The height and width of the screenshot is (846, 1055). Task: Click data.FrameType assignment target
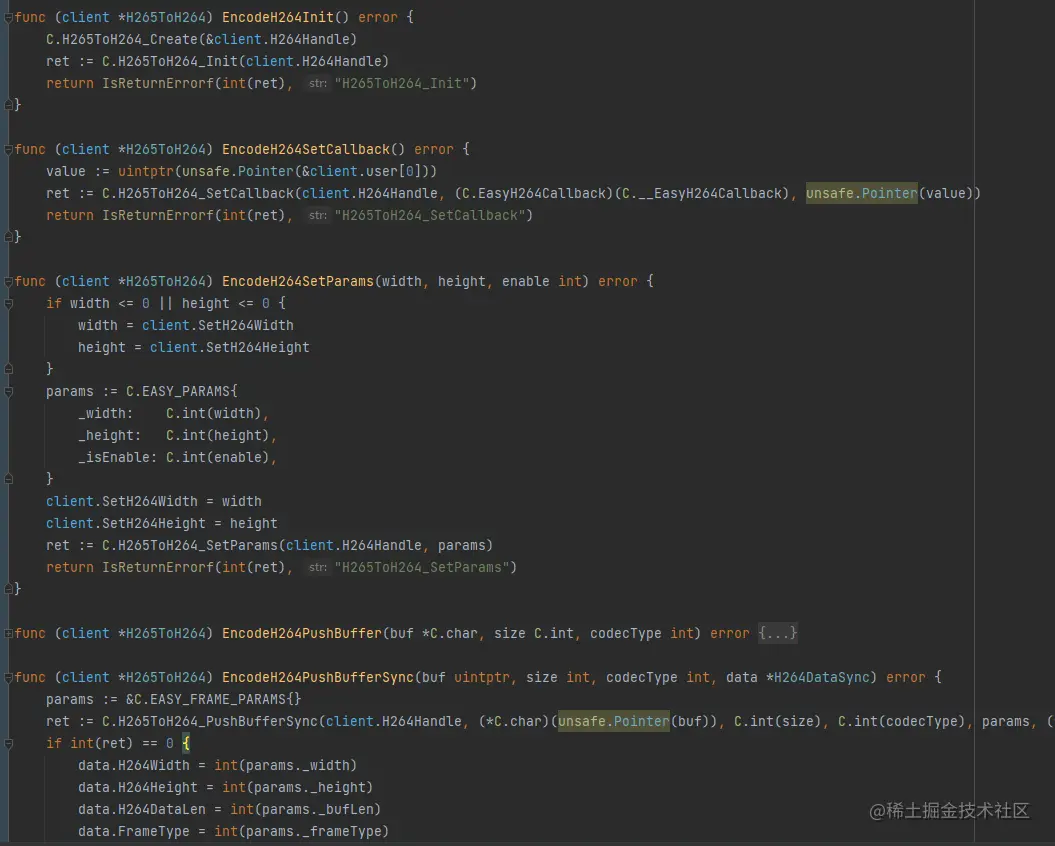coord(134,831)
